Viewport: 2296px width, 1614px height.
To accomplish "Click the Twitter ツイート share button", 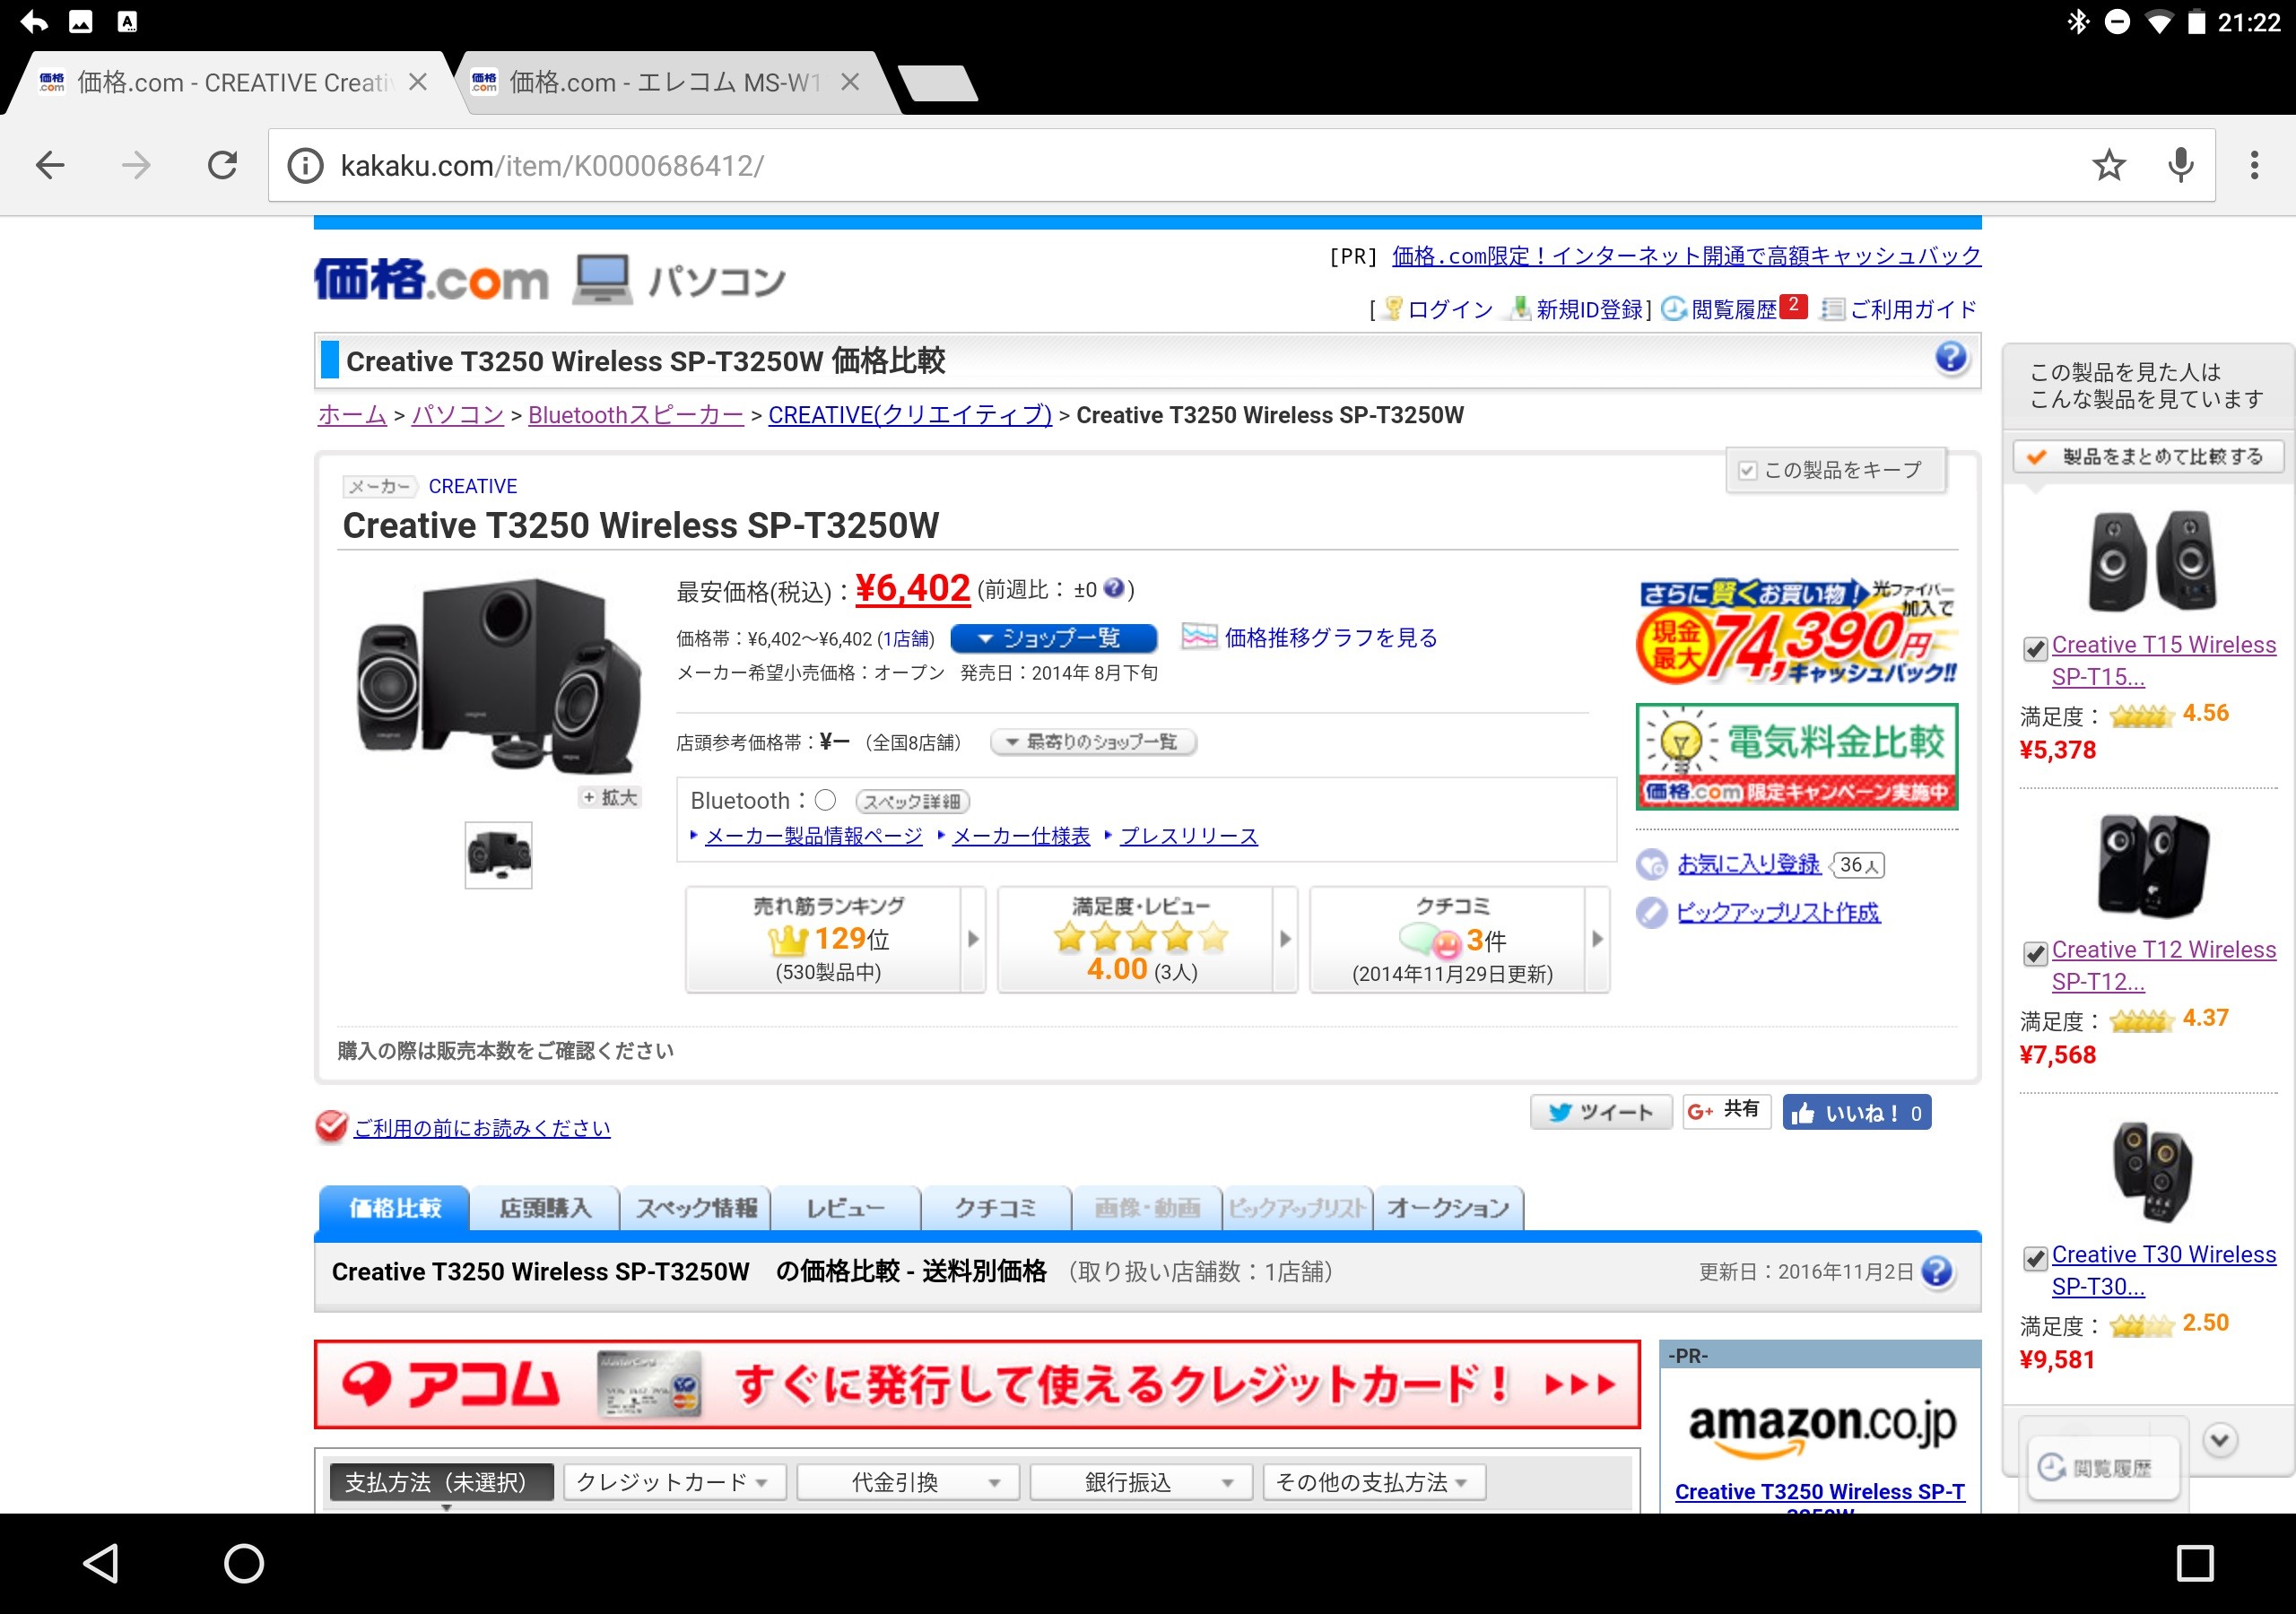I will coord(1600,1112).
